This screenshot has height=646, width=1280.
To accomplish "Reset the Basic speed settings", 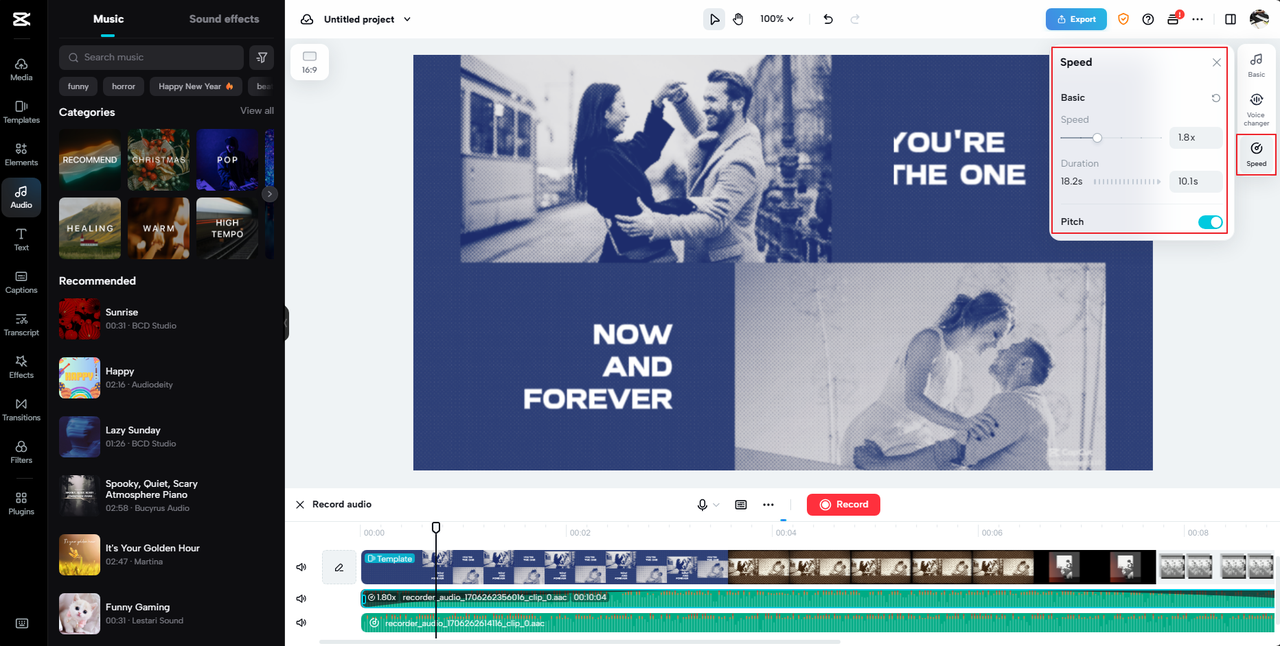I will (x=1216, y=98).
